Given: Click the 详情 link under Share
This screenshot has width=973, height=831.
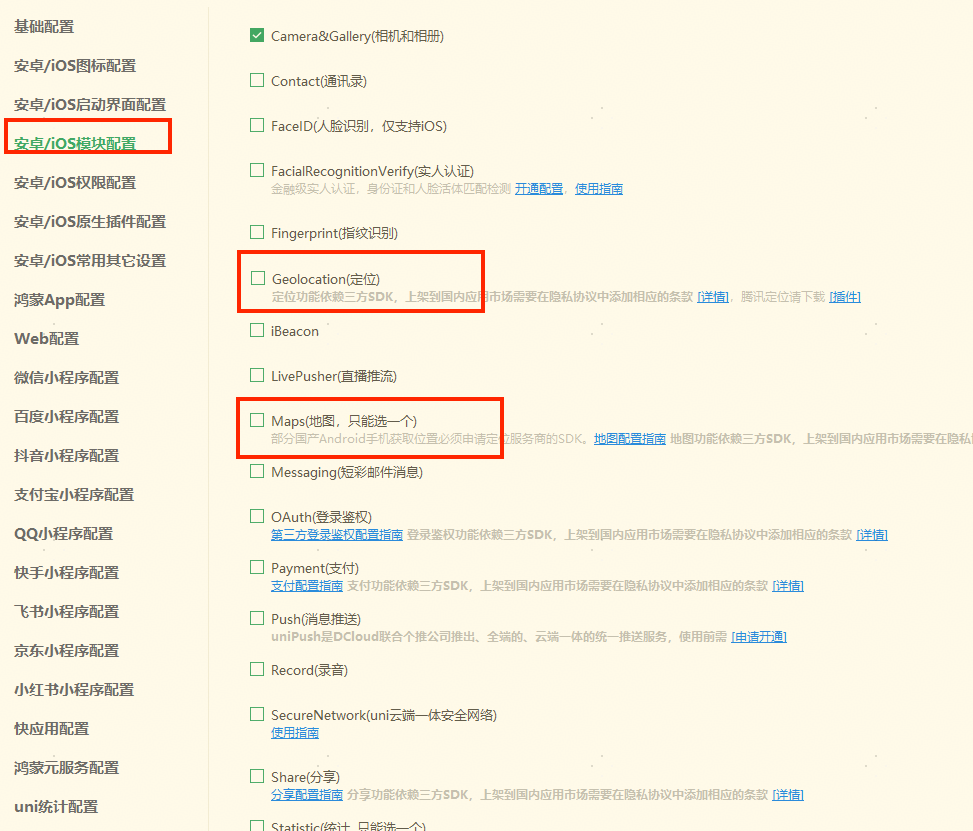Looking at the screenshot, I should 788,794.
